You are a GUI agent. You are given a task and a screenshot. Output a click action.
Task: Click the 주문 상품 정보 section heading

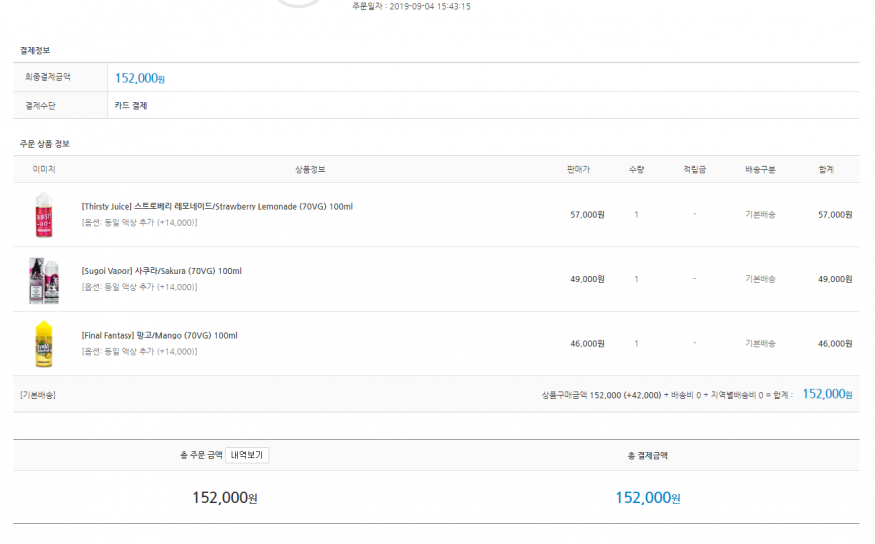coord(45,144)
